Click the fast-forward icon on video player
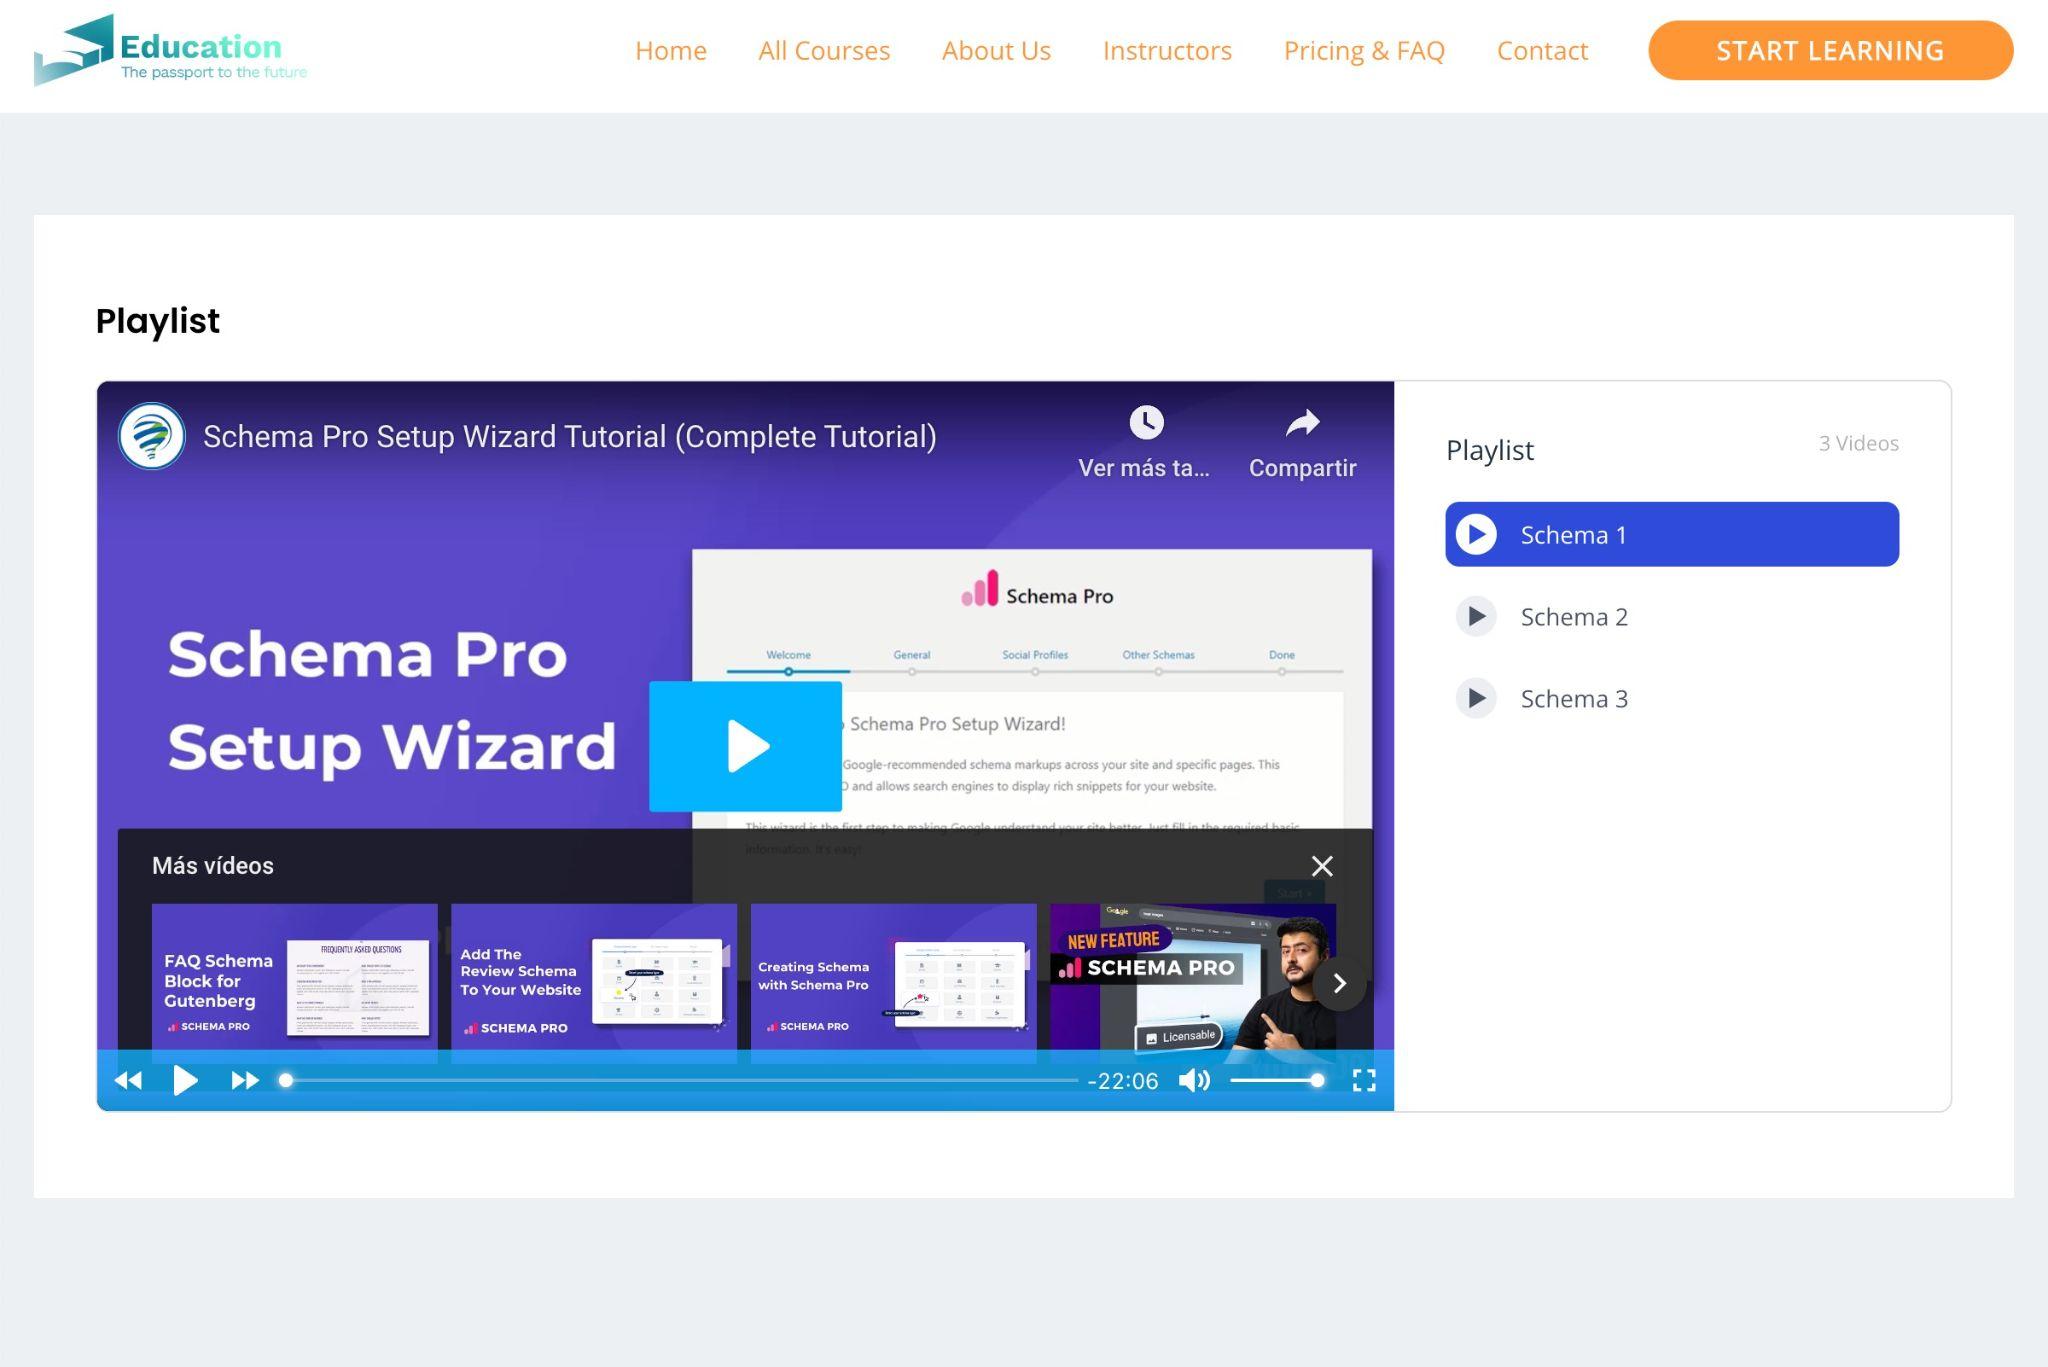This screenshot has width=2048, height=1367. coord(242,1080)
